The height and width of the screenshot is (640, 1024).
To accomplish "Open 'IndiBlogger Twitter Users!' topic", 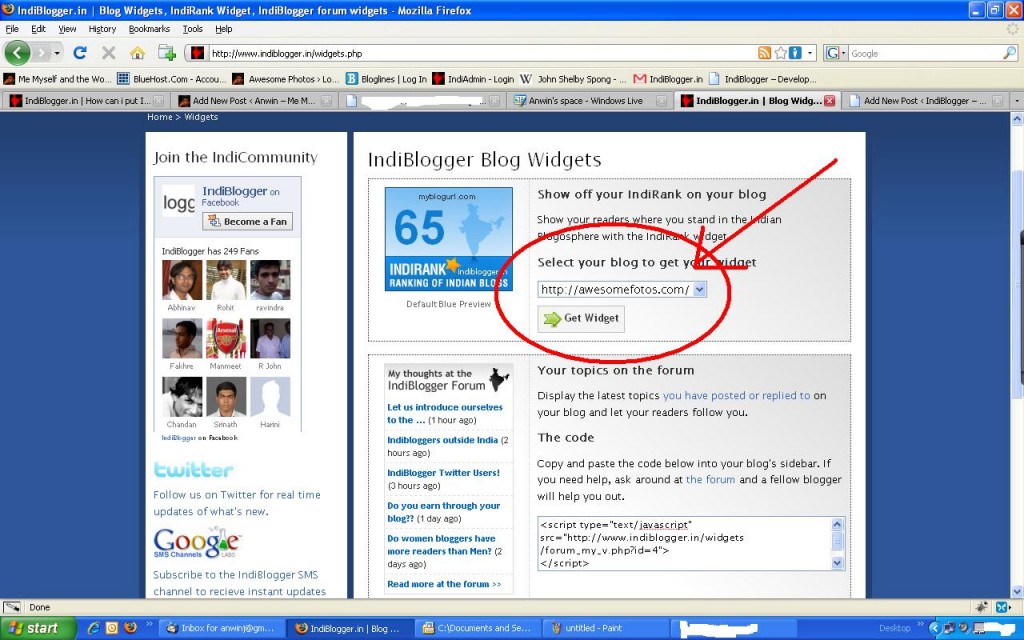I will click(x=443, y=473).
